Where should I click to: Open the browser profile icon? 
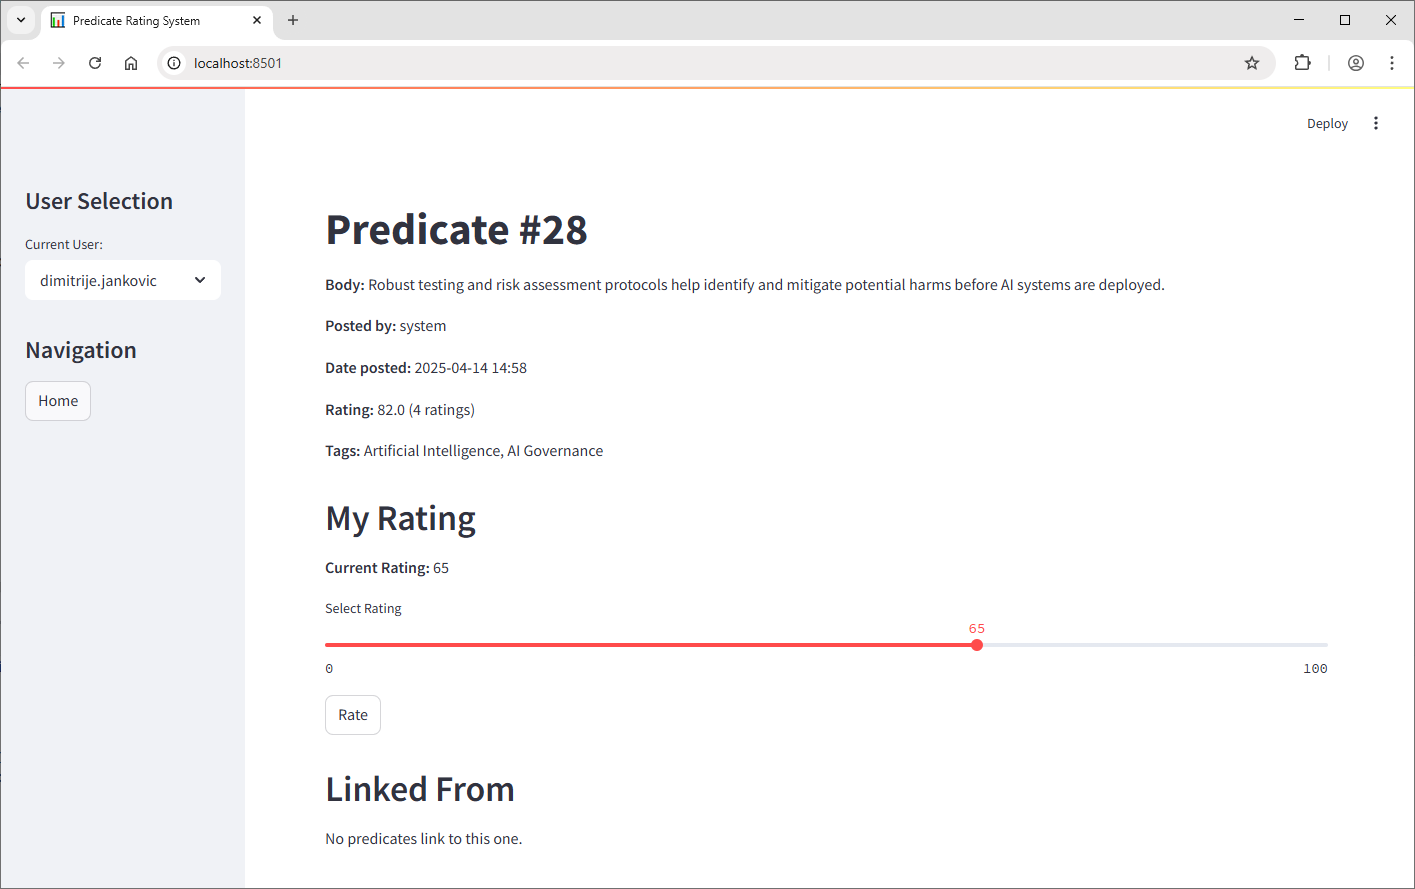point(1356,63)
